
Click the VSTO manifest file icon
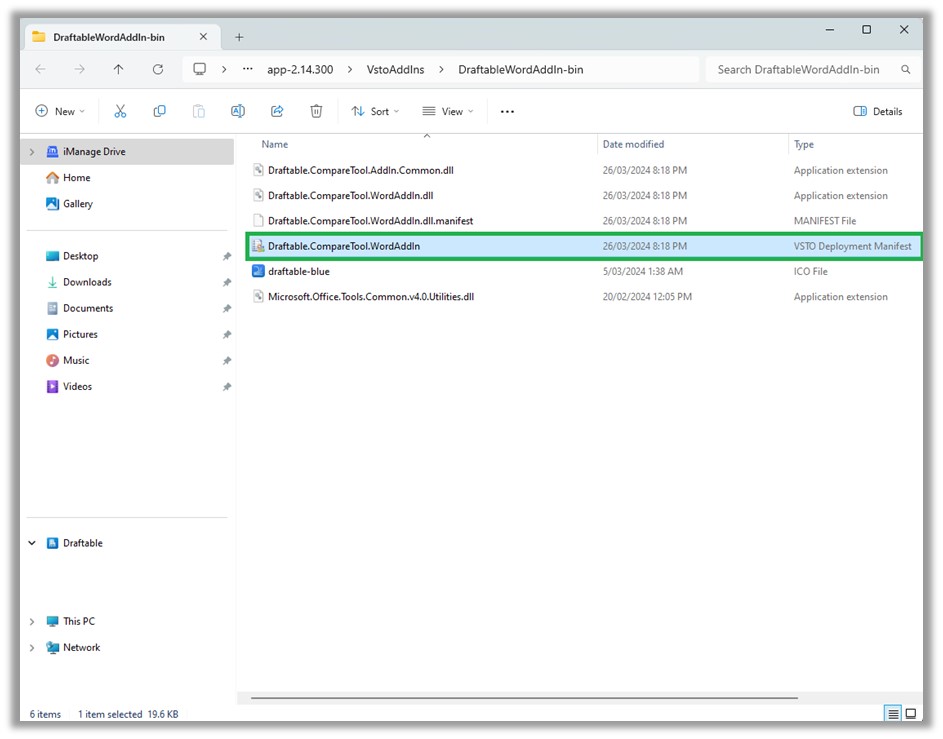pos(258,246)
